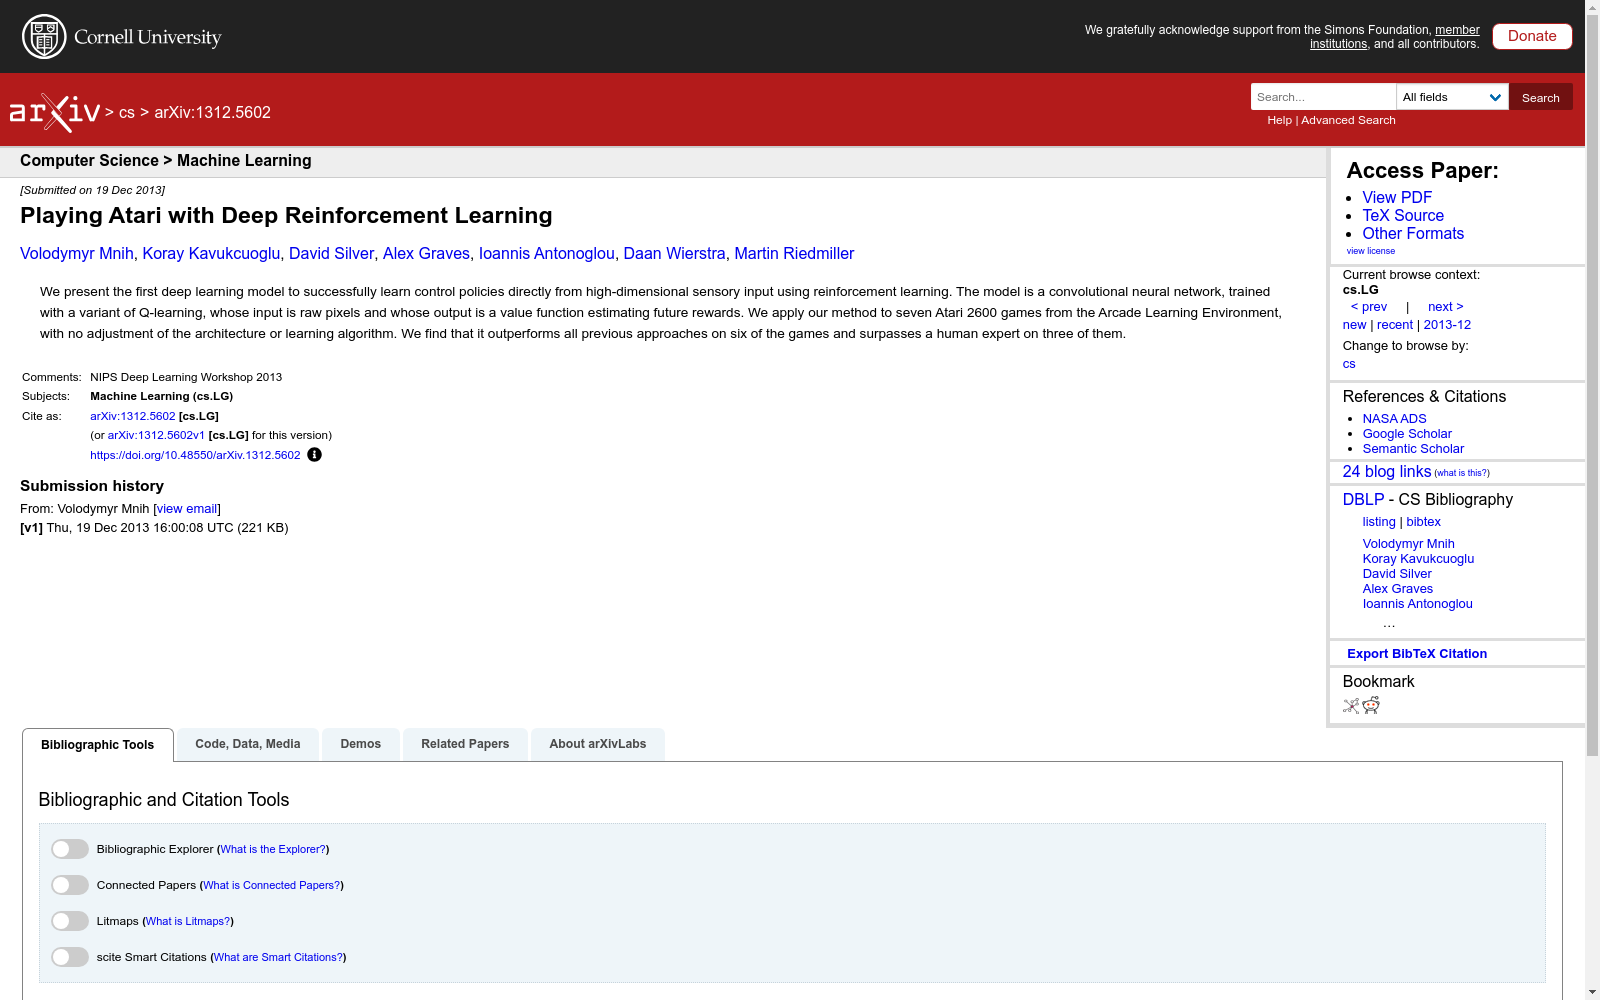Viewport: 1600px width, 1000px height.
Task: Open the All fields dropdown
Action: click(x=1452, y=97)
